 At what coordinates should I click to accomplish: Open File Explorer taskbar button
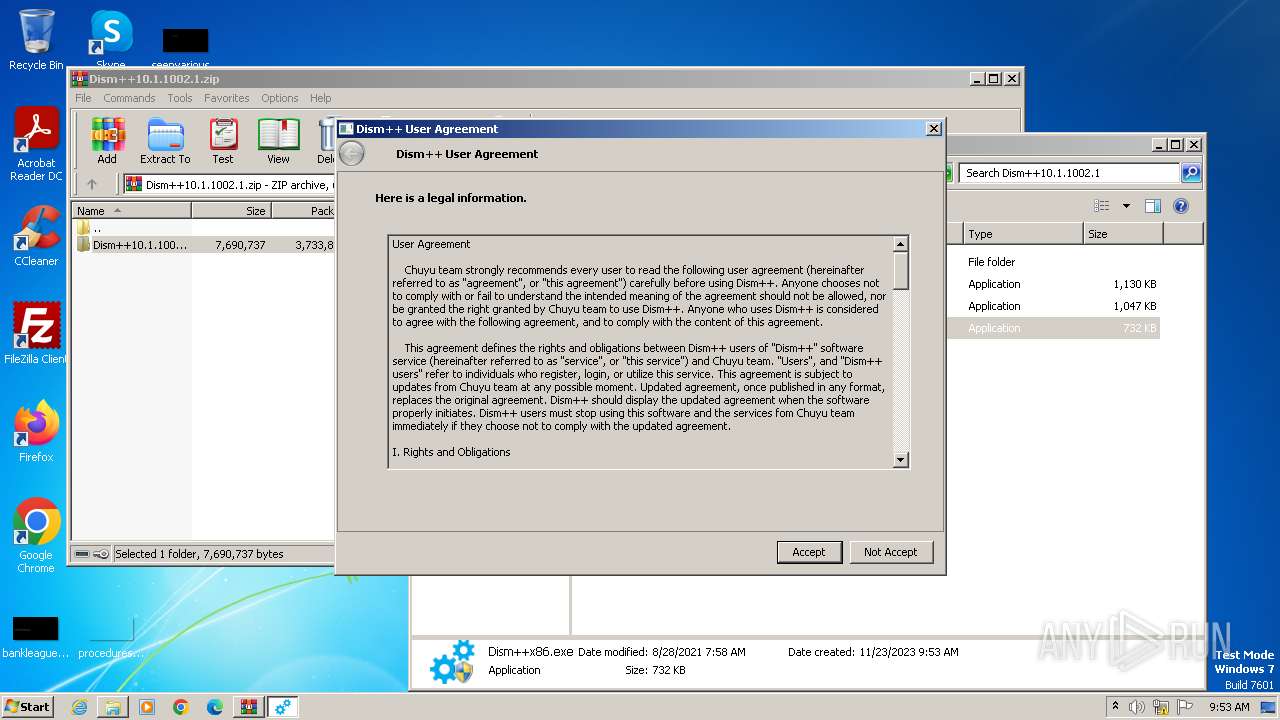click(113, 707)
